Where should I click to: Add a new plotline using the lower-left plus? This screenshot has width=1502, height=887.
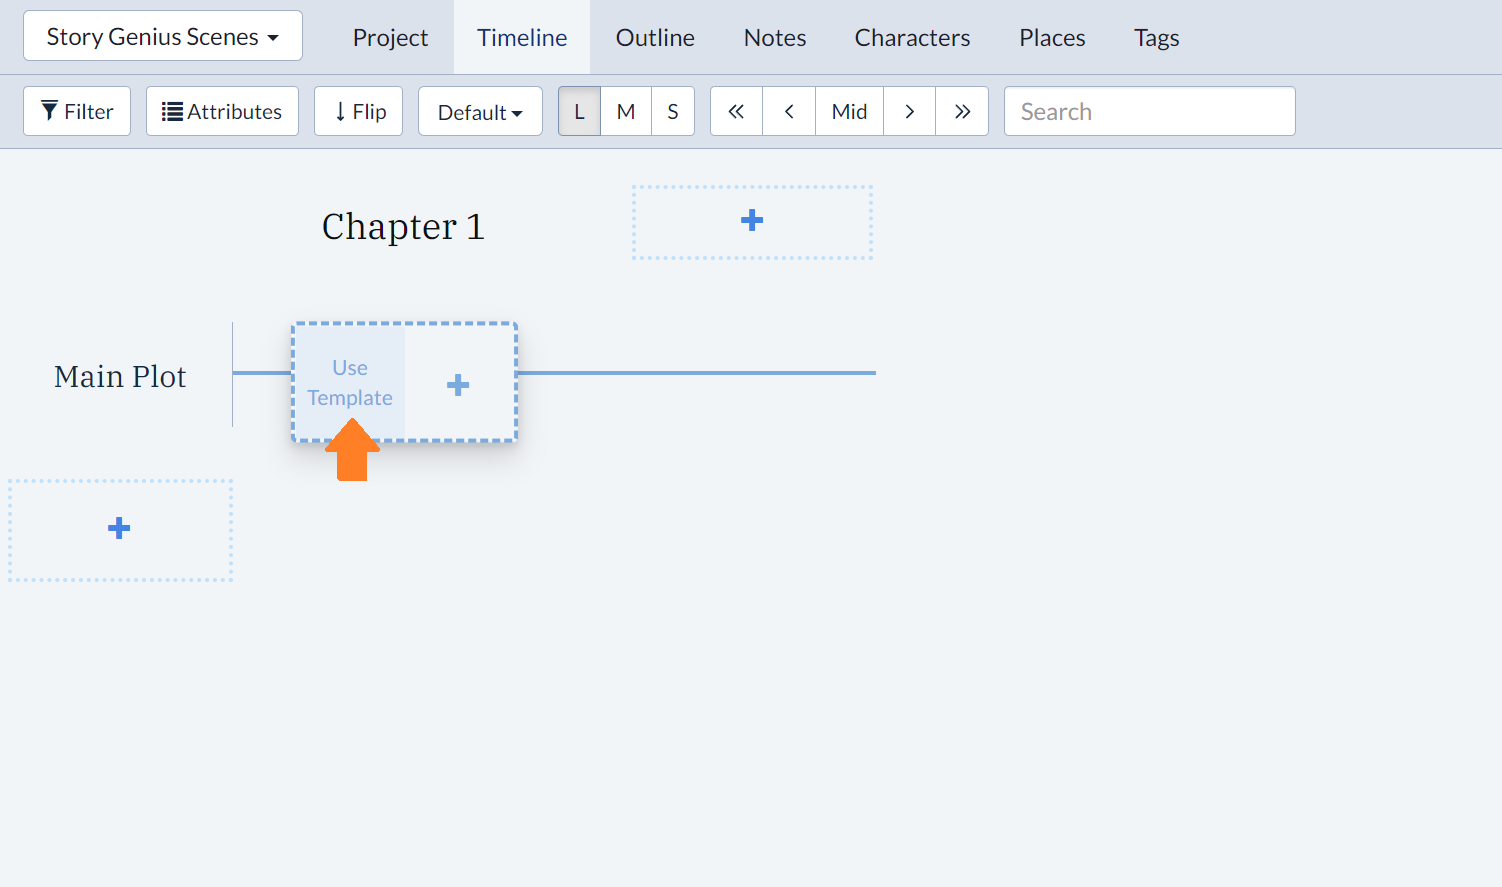[119, 528]
